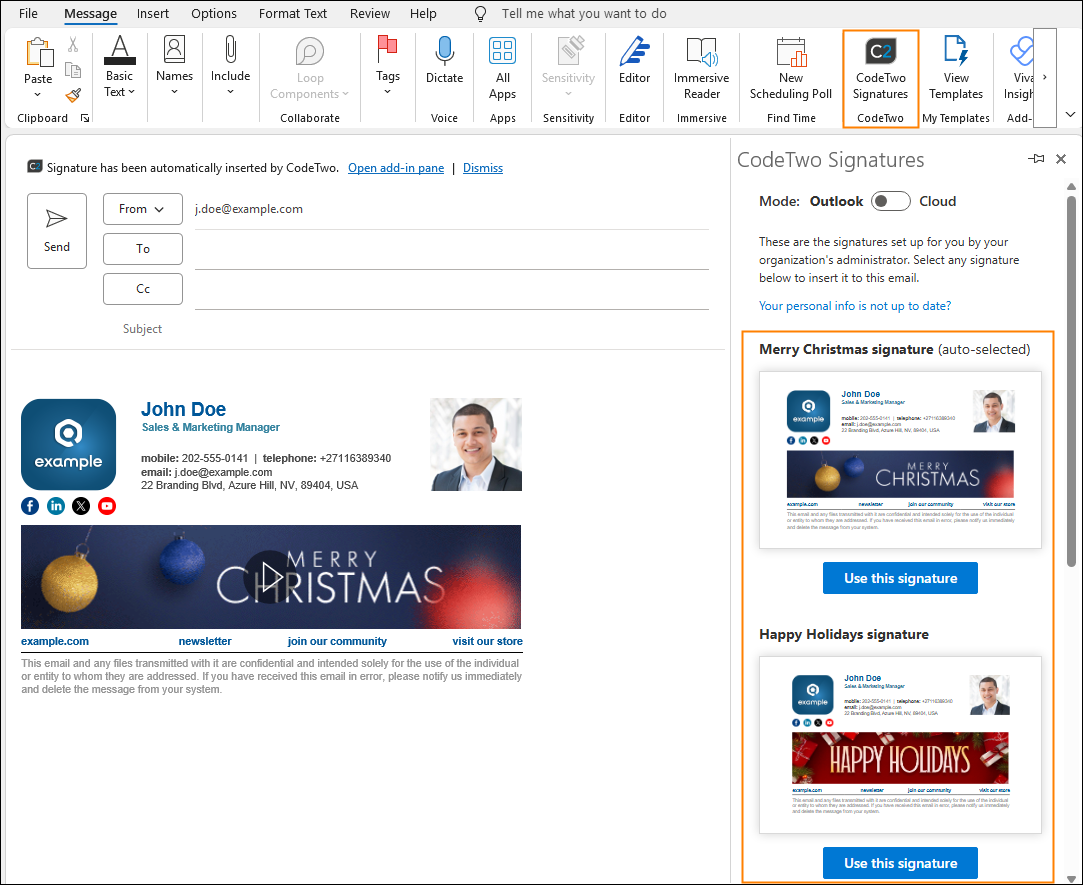
Task: Click the example company logo
Action: coord(68,444)
